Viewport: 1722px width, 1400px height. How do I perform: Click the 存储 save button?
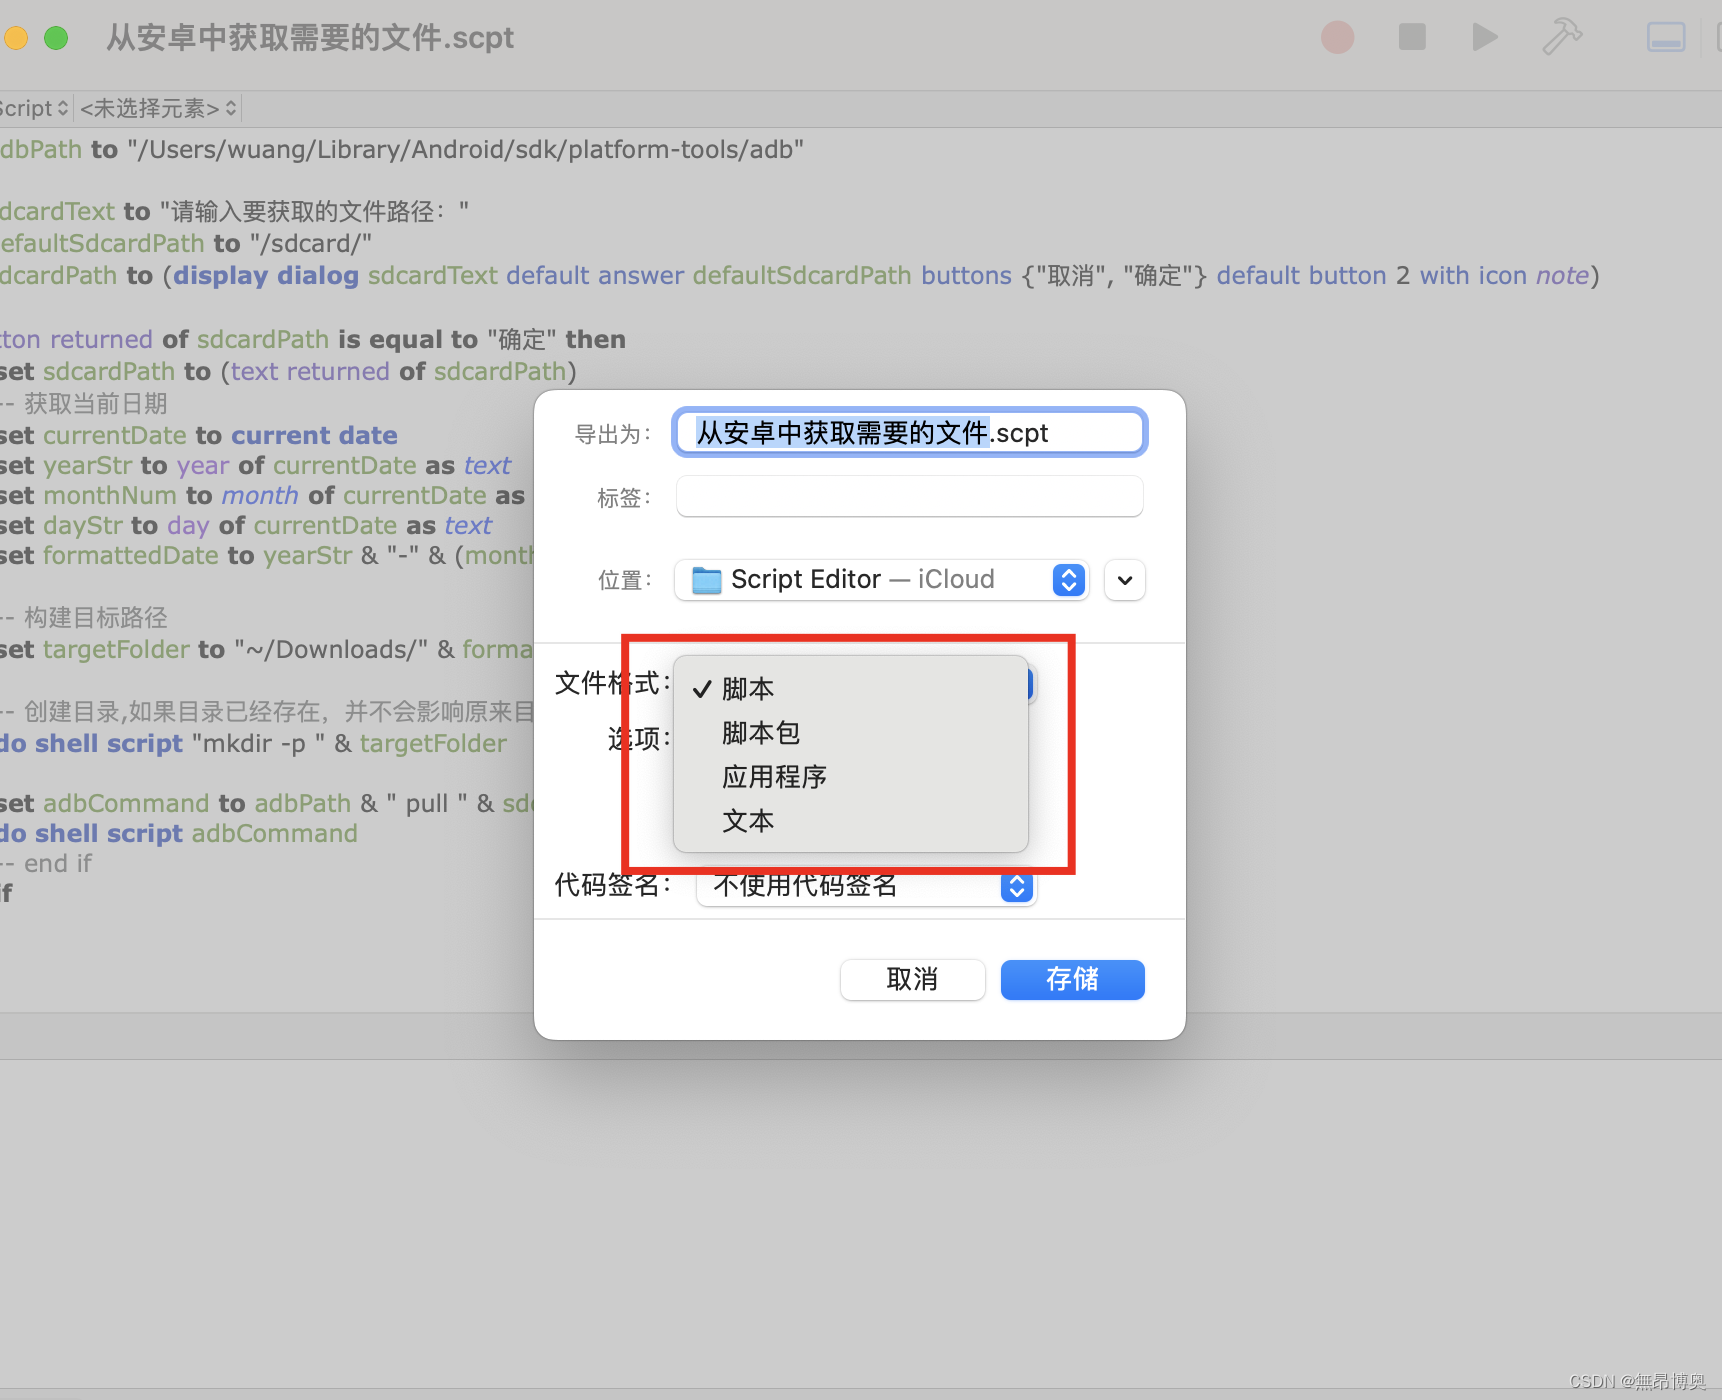tap(1072, 980)
